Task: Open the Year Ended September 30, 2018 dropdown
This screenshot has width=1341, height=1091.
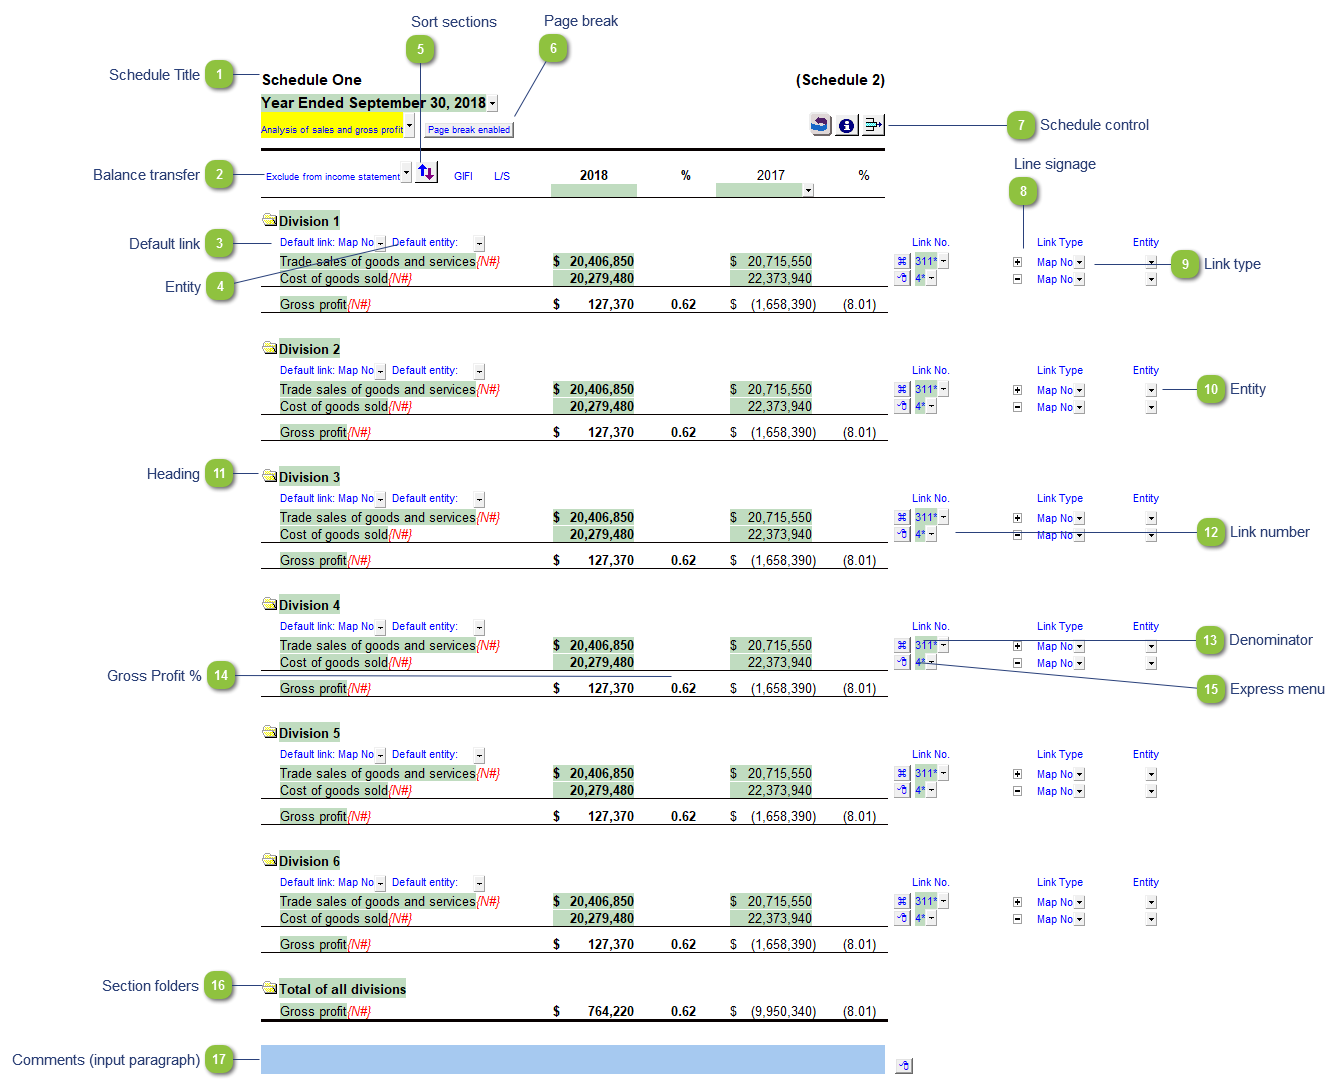Action: coord(493,104)
